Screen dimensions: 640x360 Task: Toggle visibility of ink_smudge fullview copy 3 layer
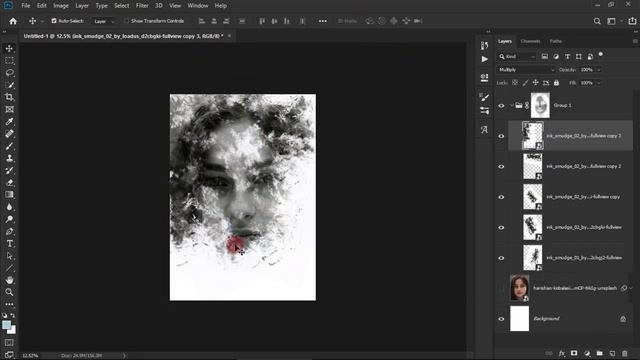click(x=501, y=136)
